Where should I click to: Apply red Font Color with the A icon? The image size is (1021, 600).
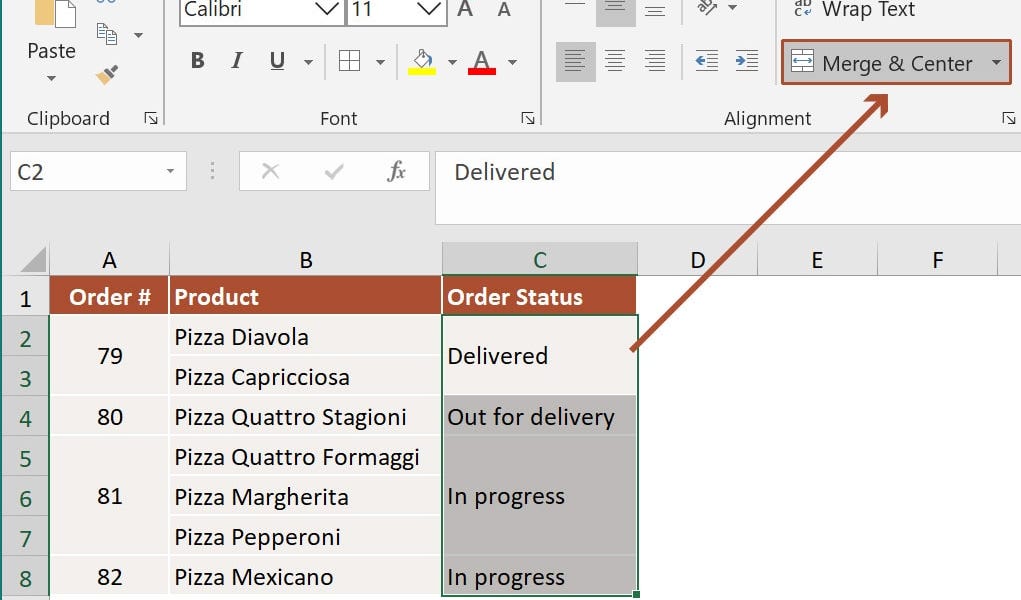coord(482,60)
